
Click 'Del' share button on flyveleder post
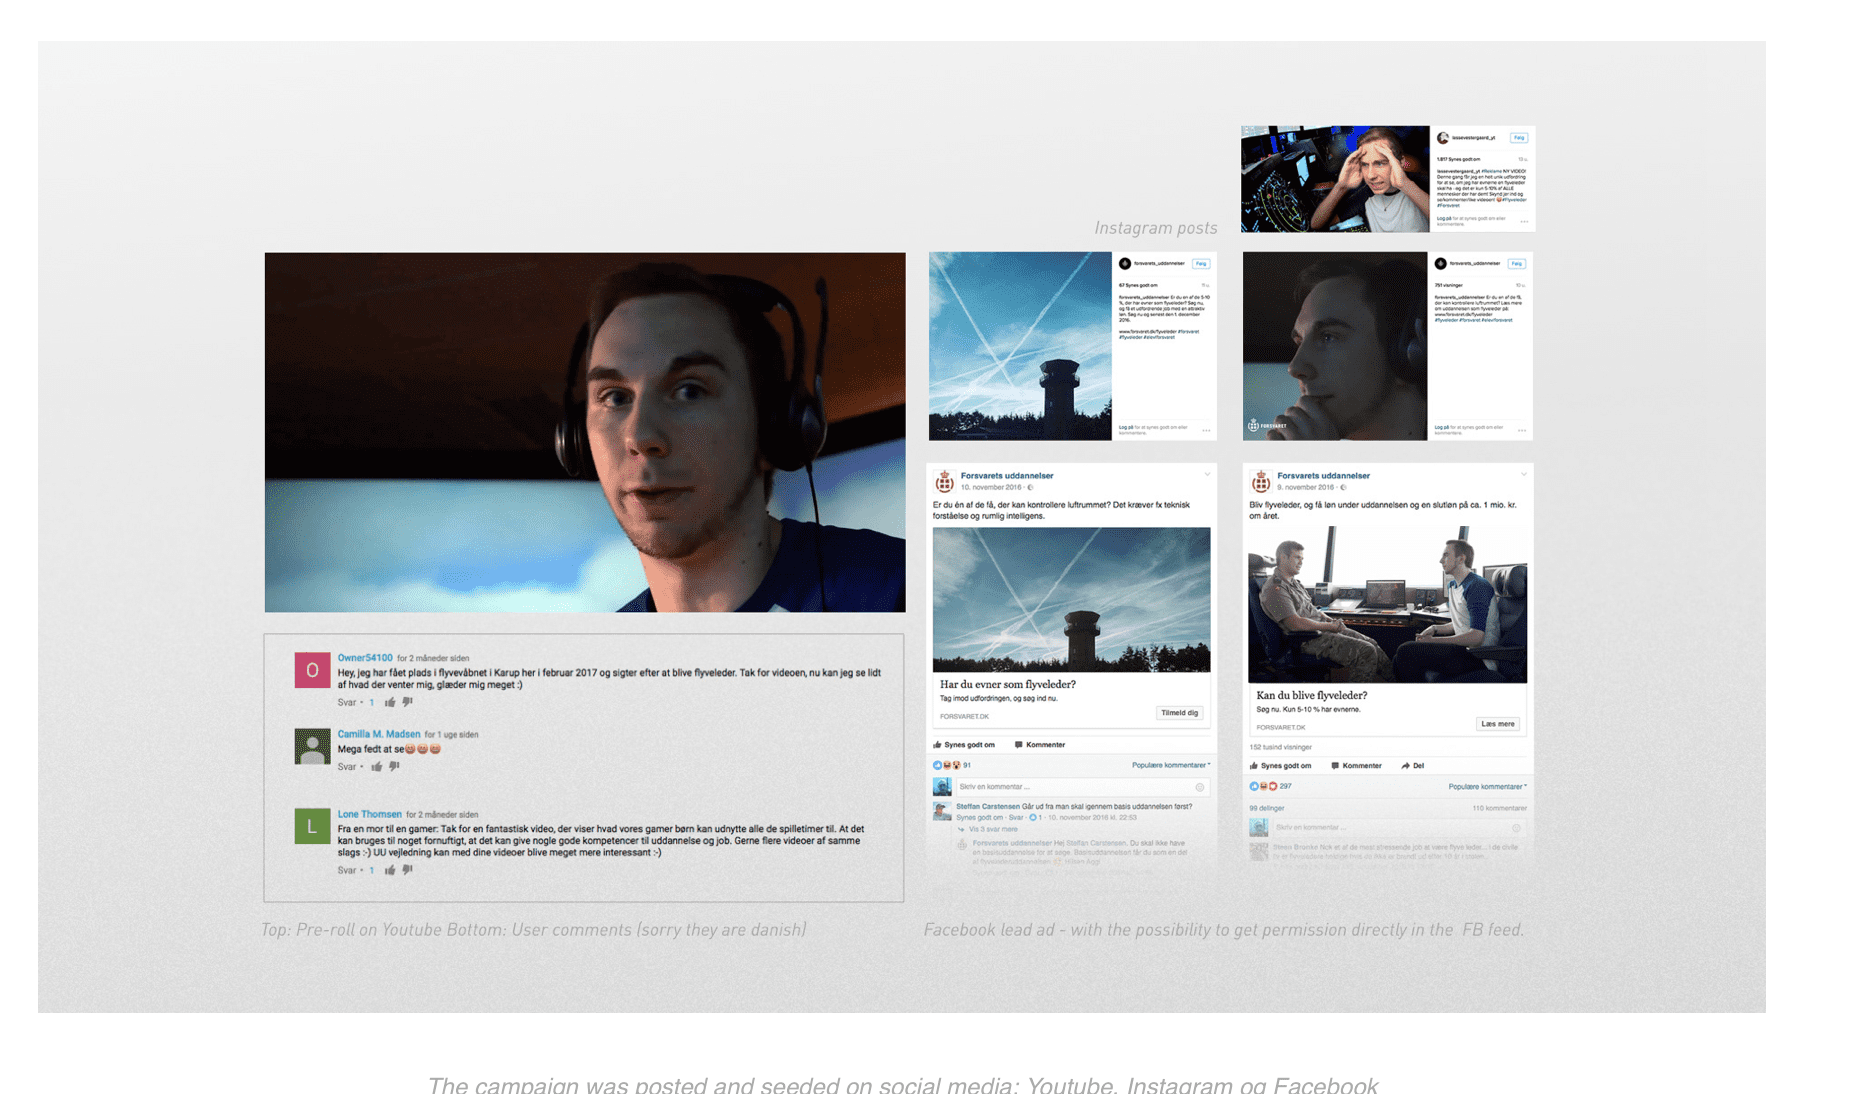coord(1413,766)
